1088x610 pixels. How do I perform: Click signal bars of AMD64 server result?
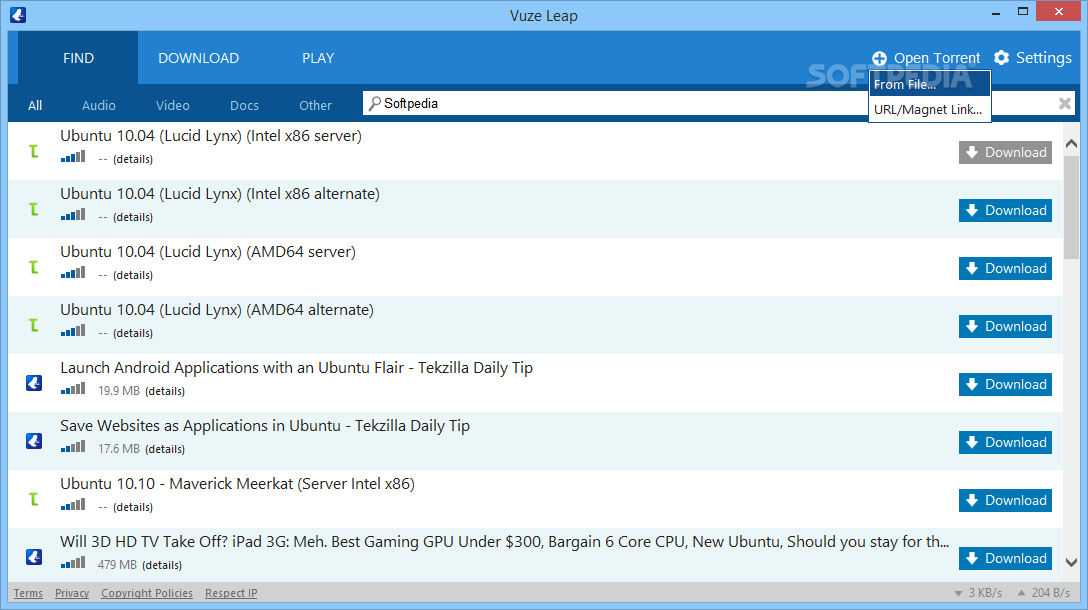73,273
